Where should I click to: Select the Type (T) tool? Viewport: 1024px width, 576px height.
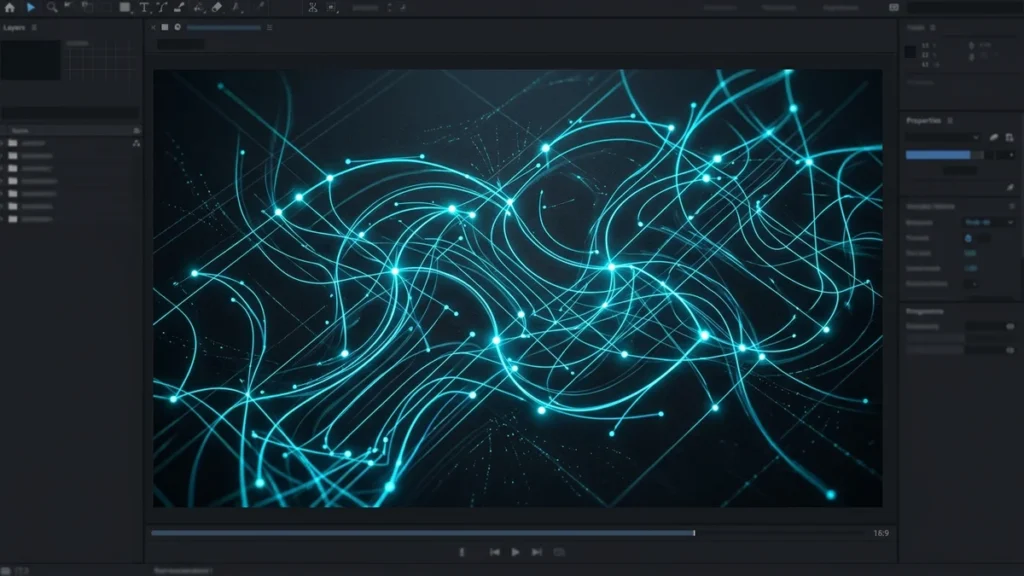[144, 8]
